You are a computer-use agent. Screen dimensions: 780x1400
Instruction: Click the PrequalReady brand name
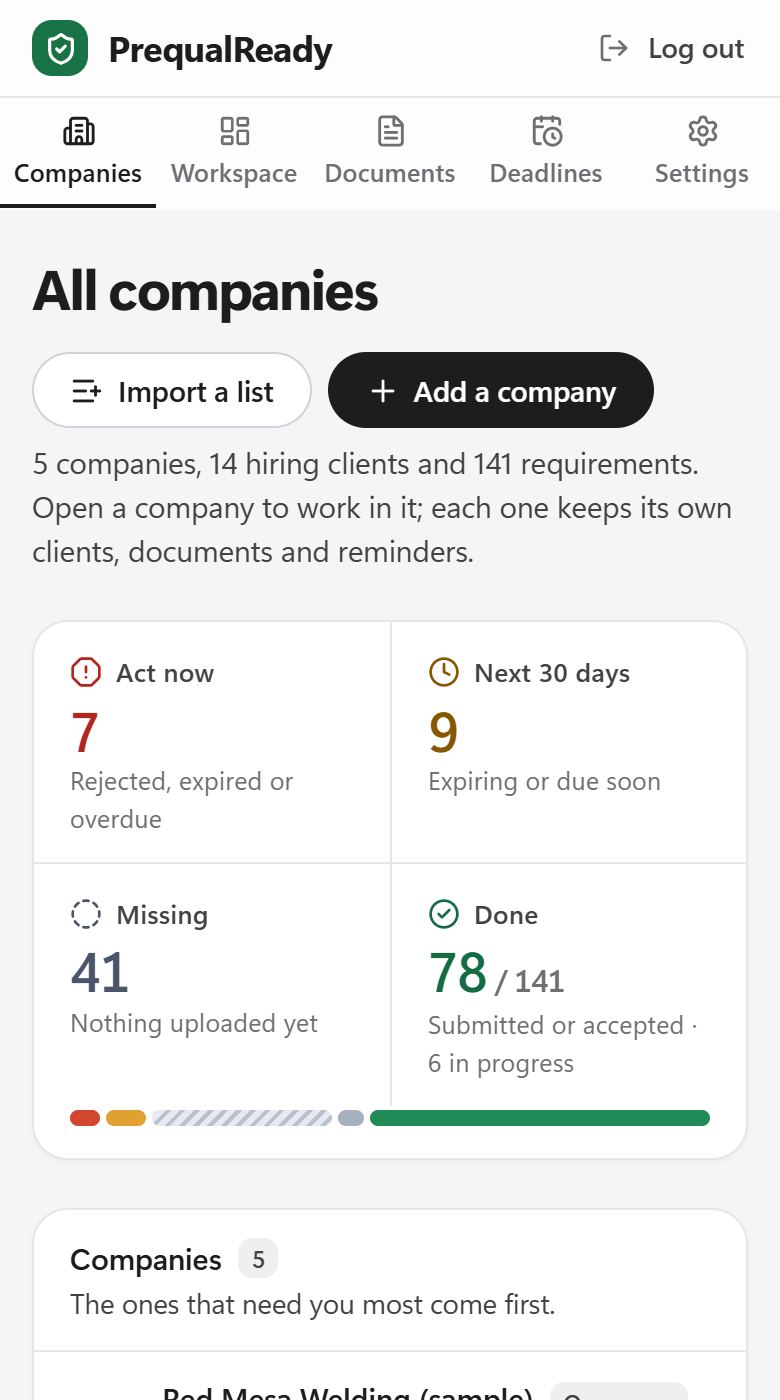point(220,49)
